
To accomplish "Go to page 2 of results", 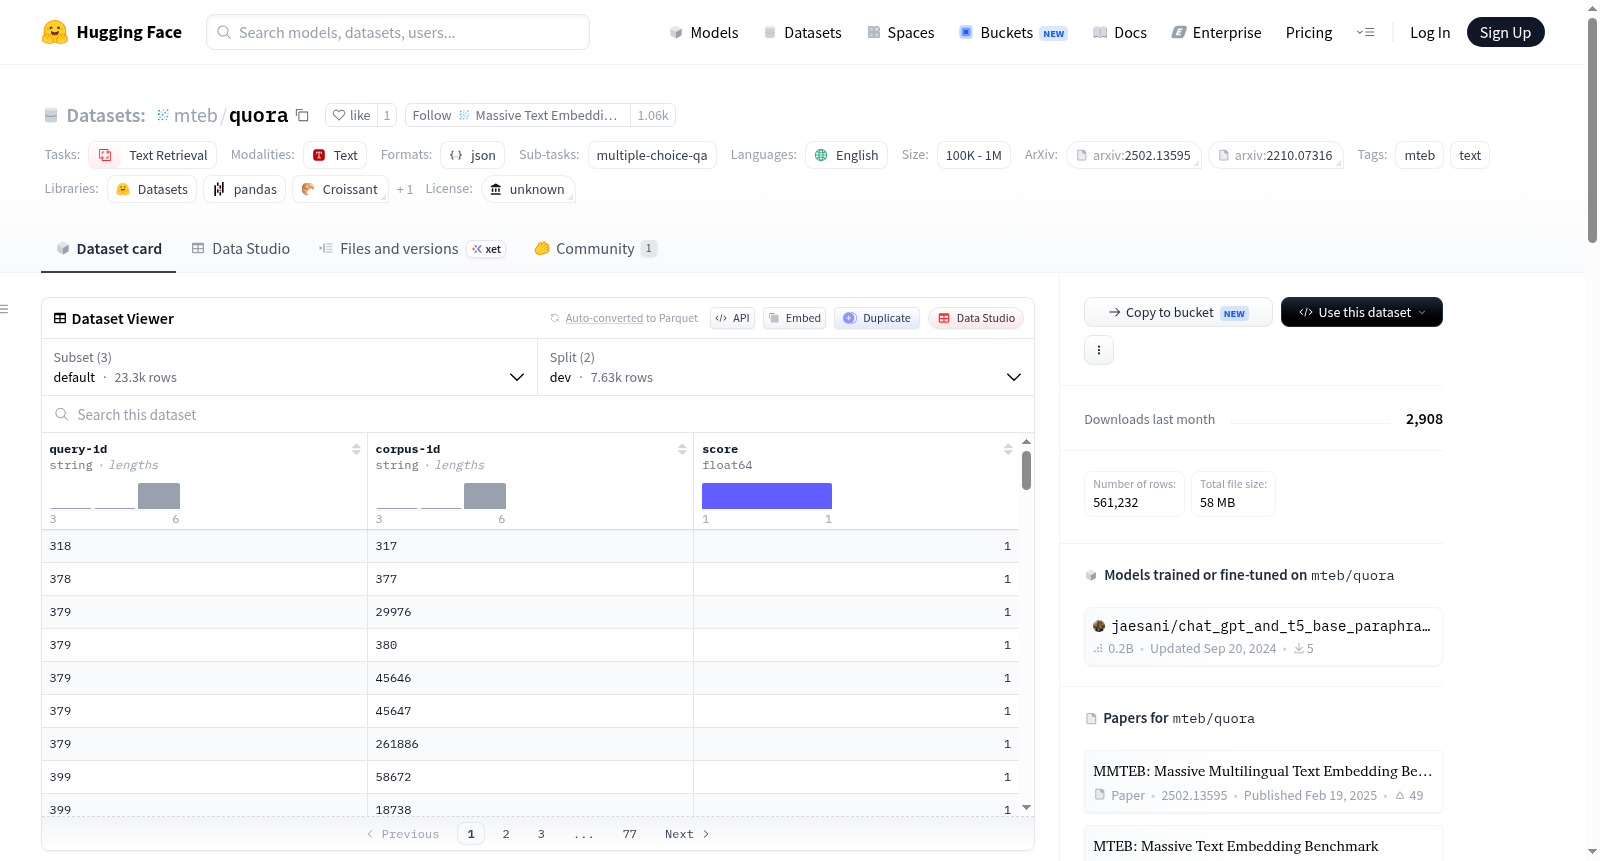I will [506, 834].
